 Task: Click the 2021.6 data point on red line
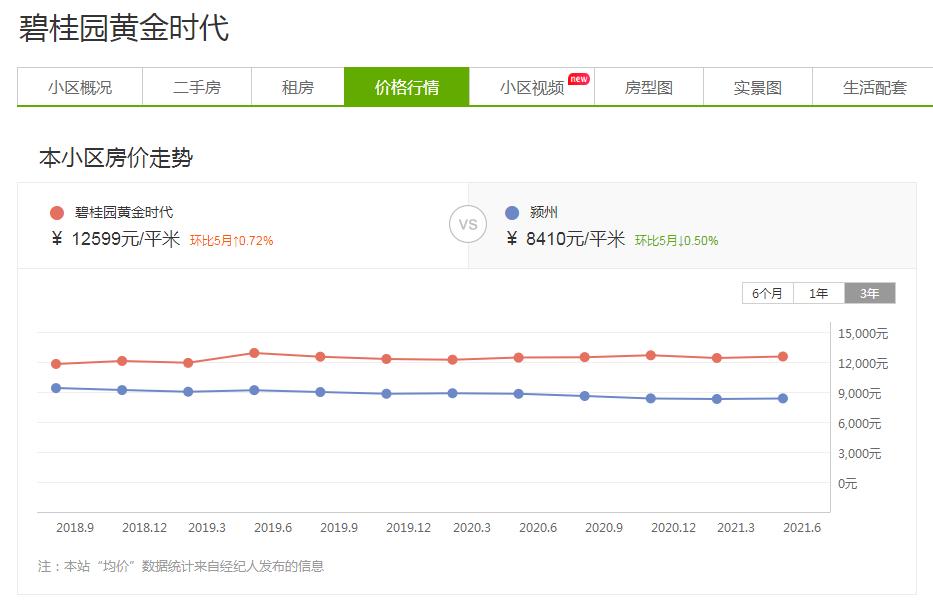[x=781, y=355]
